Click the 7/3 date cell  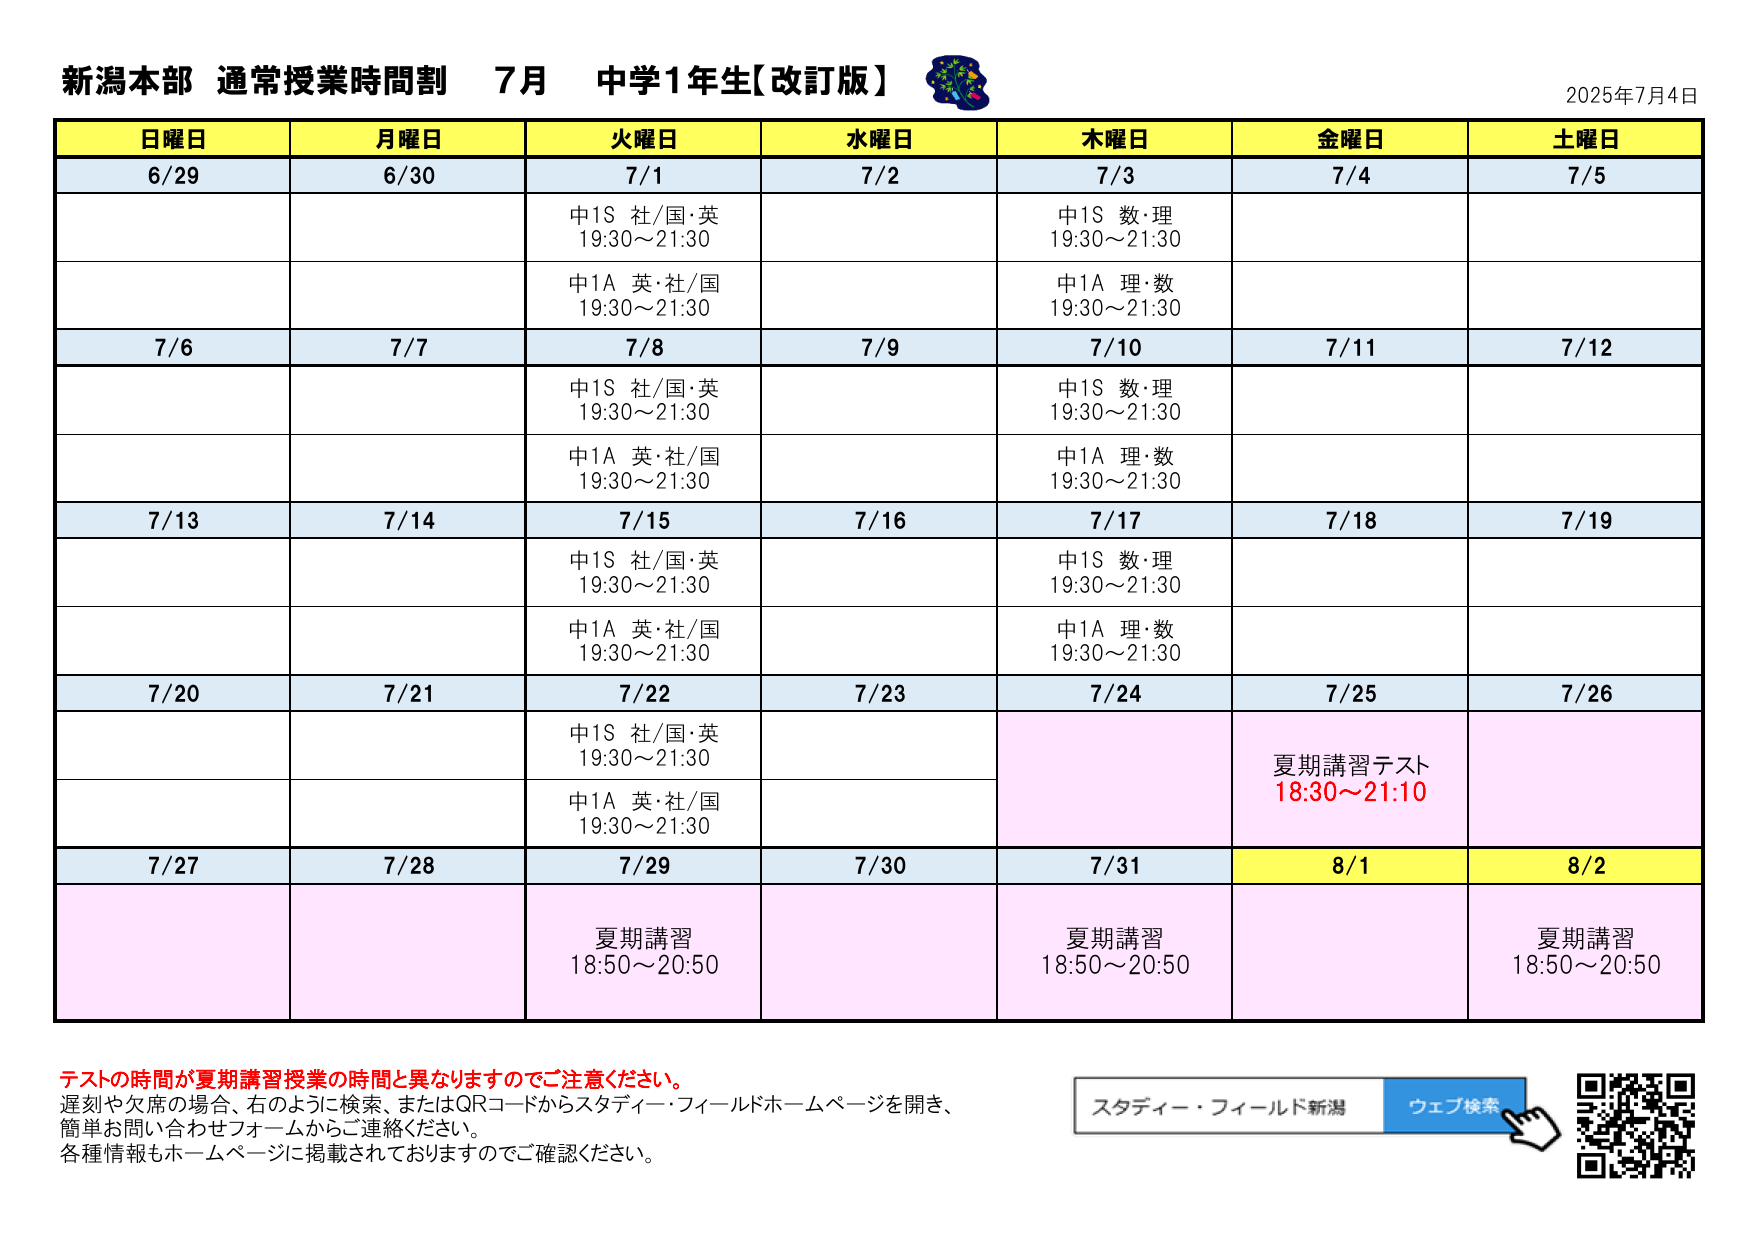pyautogui.click(x=1115, y=175)
